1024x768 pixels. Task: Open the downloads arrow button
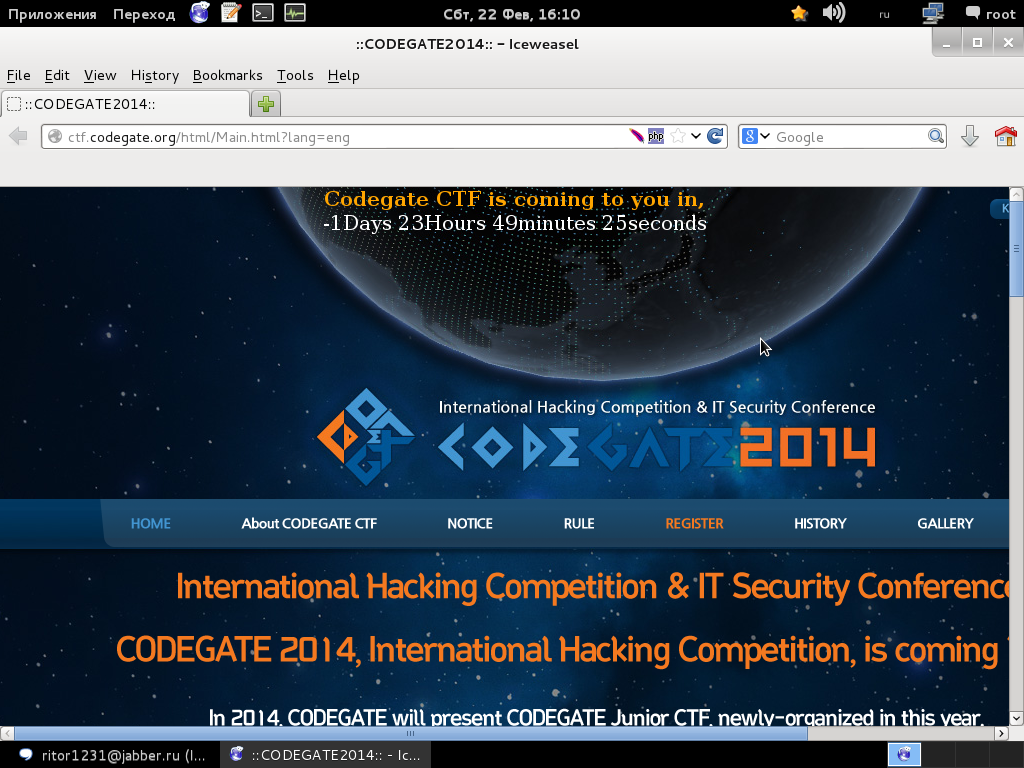970,136
